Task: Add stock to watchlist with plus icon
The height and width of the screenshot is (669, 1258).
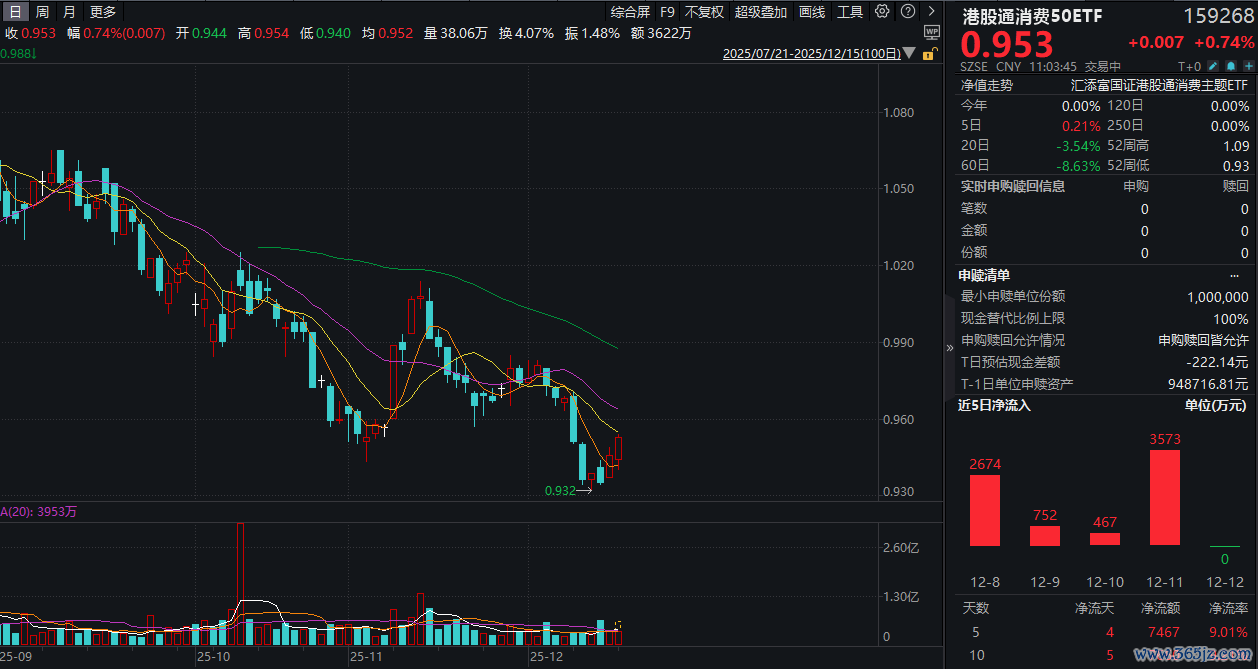Action: 1248,66
